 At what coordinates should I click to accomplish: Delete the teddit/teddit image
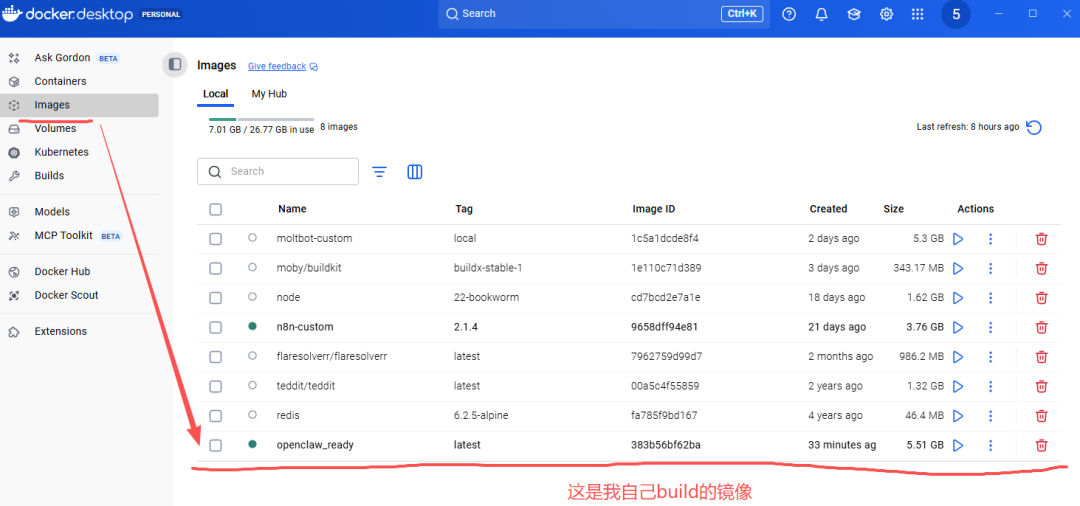(1041, 386)
